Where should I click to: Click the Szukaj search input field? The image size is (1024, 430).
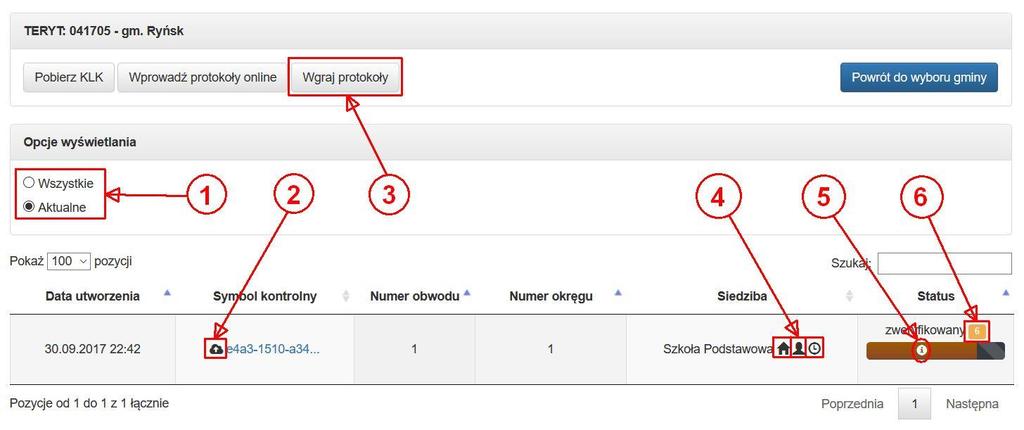pos(944,263)
